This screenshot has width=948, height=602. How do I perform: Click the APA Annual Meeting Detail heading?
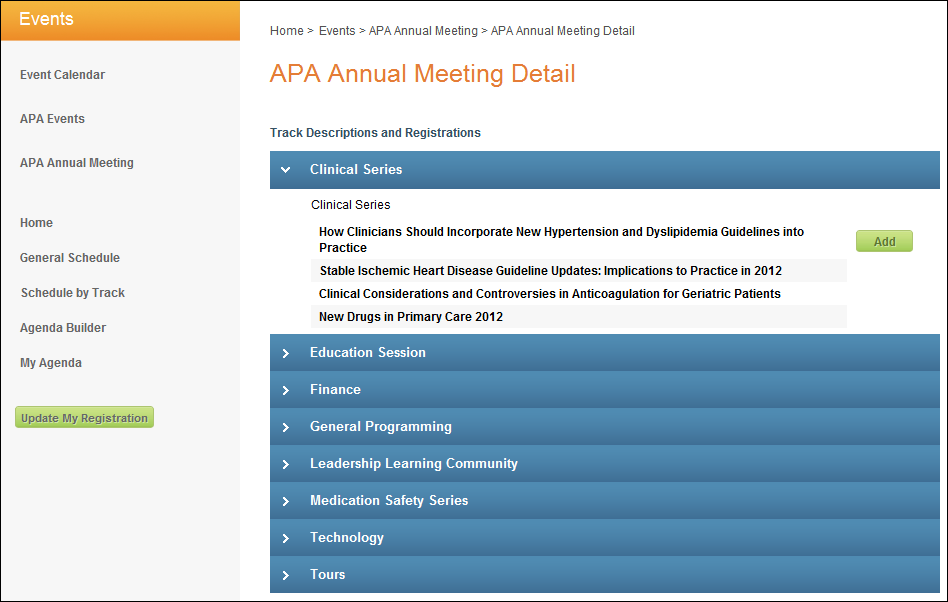(x=423, y=74)
